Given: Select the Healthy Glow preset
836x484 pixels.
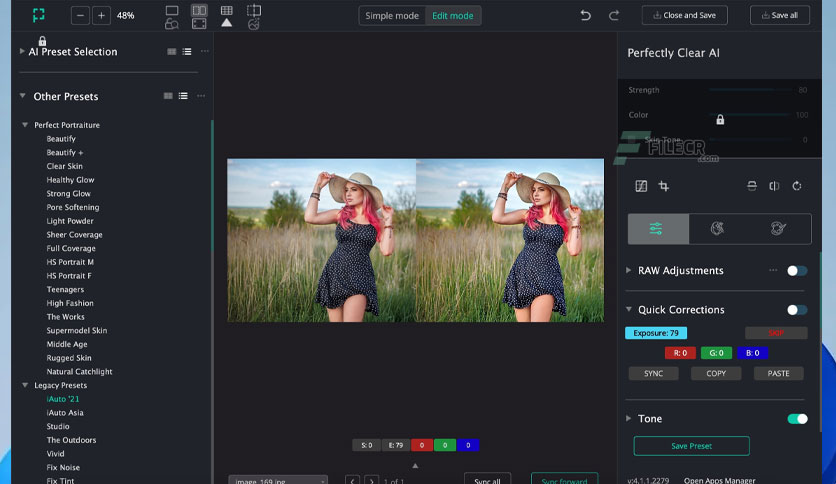Looking at the screenshot, I should coord(70,180).
